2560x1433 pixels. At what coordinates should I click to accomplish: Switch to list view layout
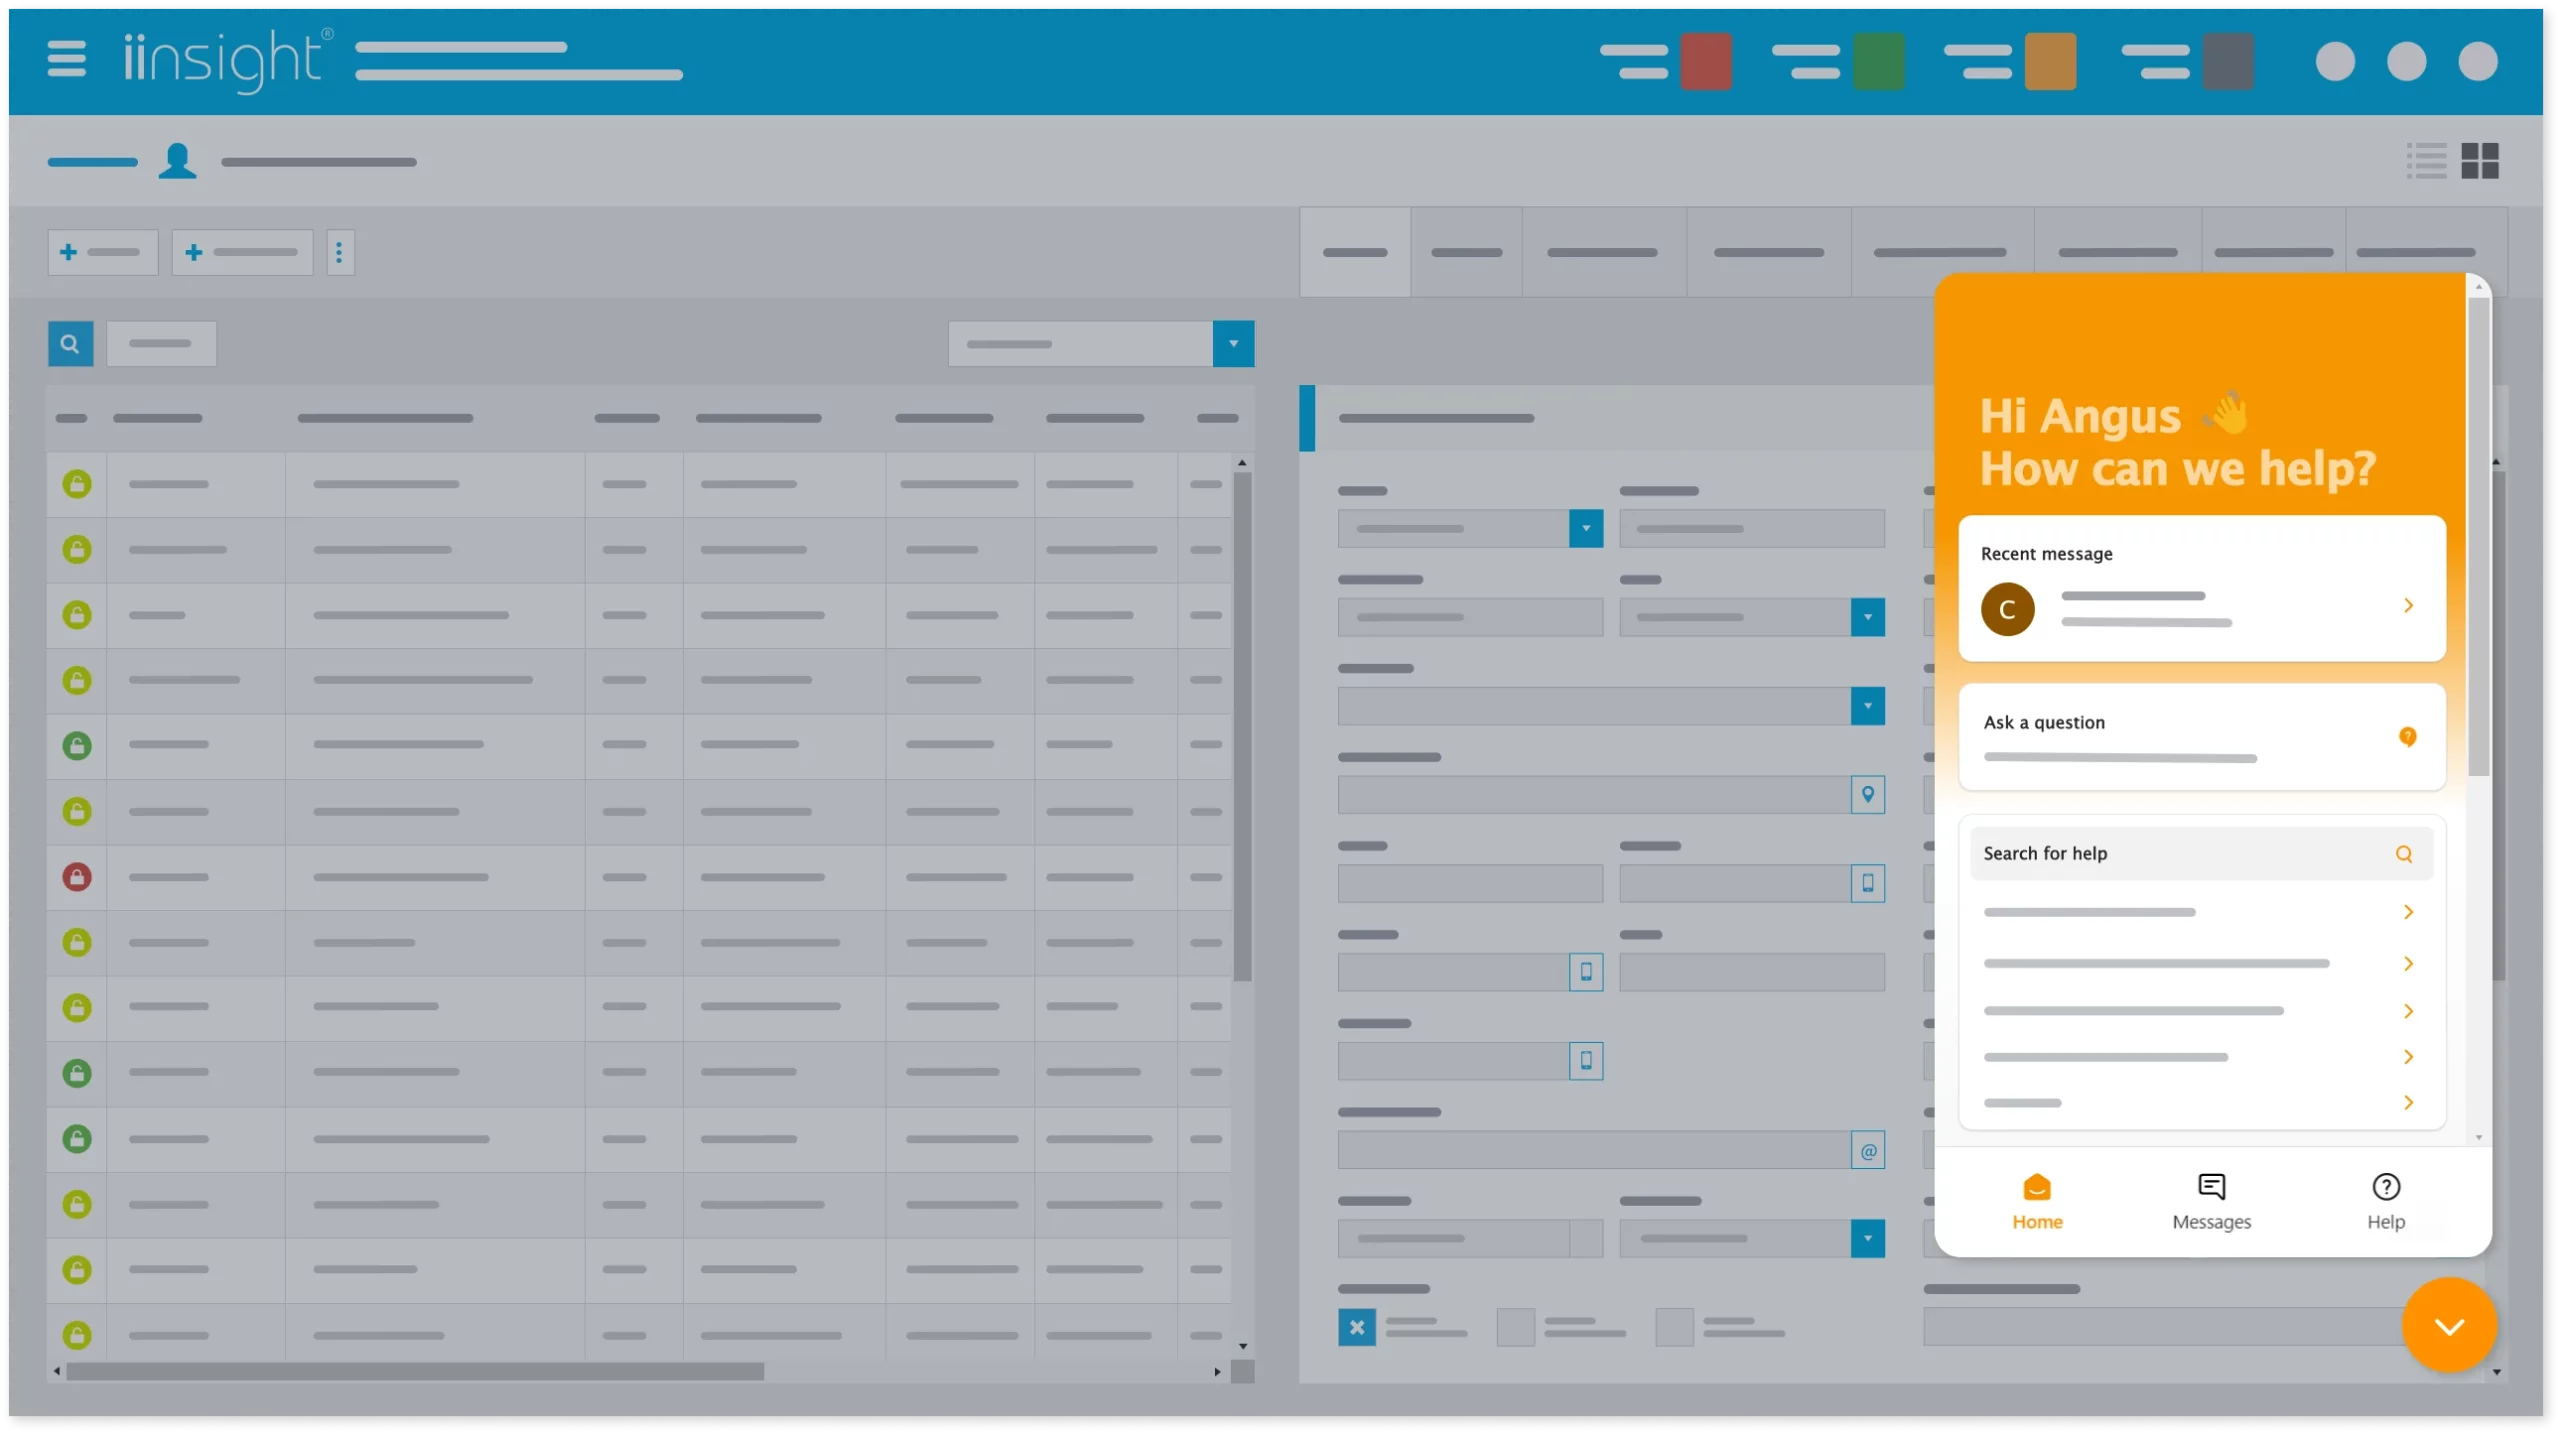pos(2426,160)
